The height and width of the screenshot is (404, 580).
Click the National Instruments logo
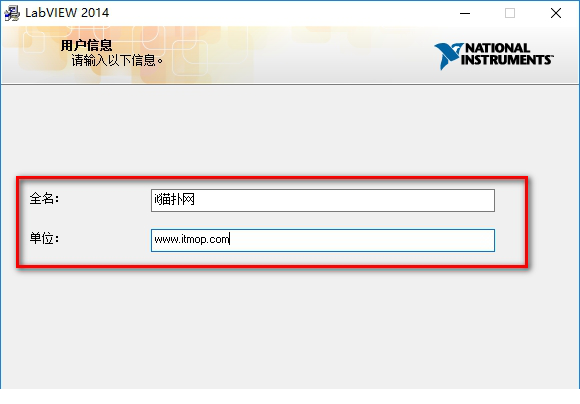pos(494,55)
